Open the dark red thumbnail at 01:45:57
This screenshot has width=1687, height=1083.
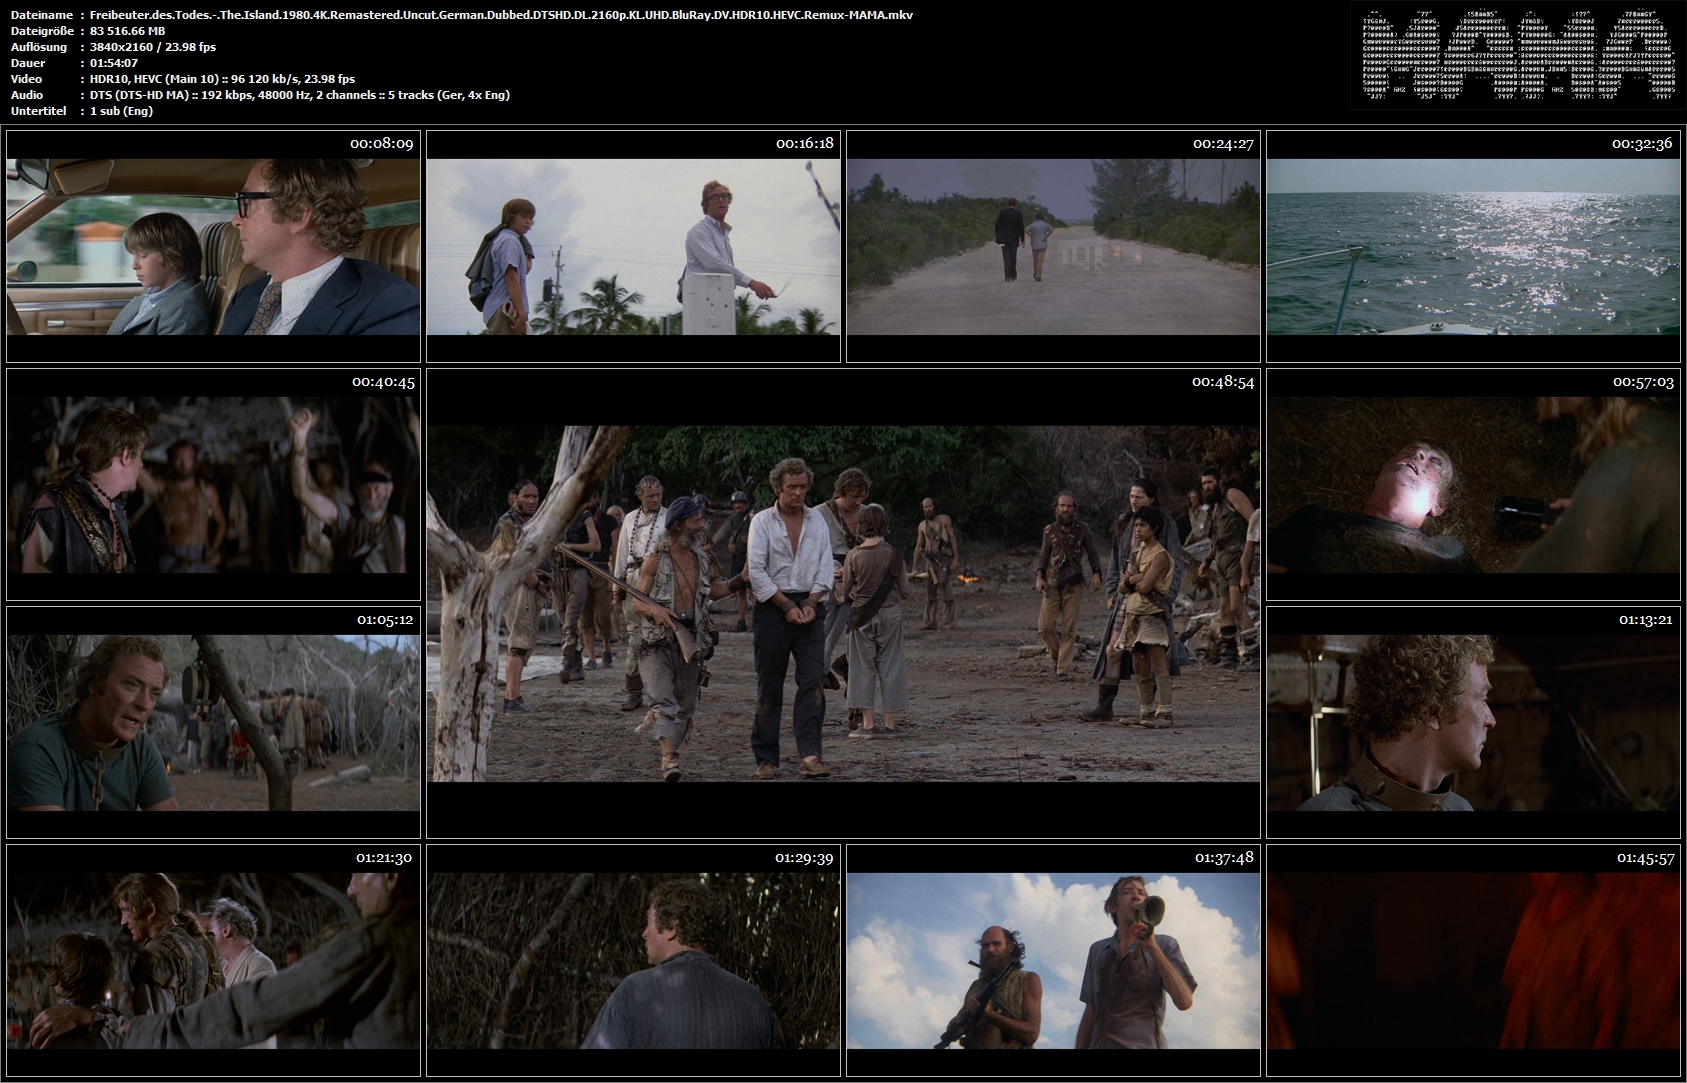click(x=1473, y=960)
